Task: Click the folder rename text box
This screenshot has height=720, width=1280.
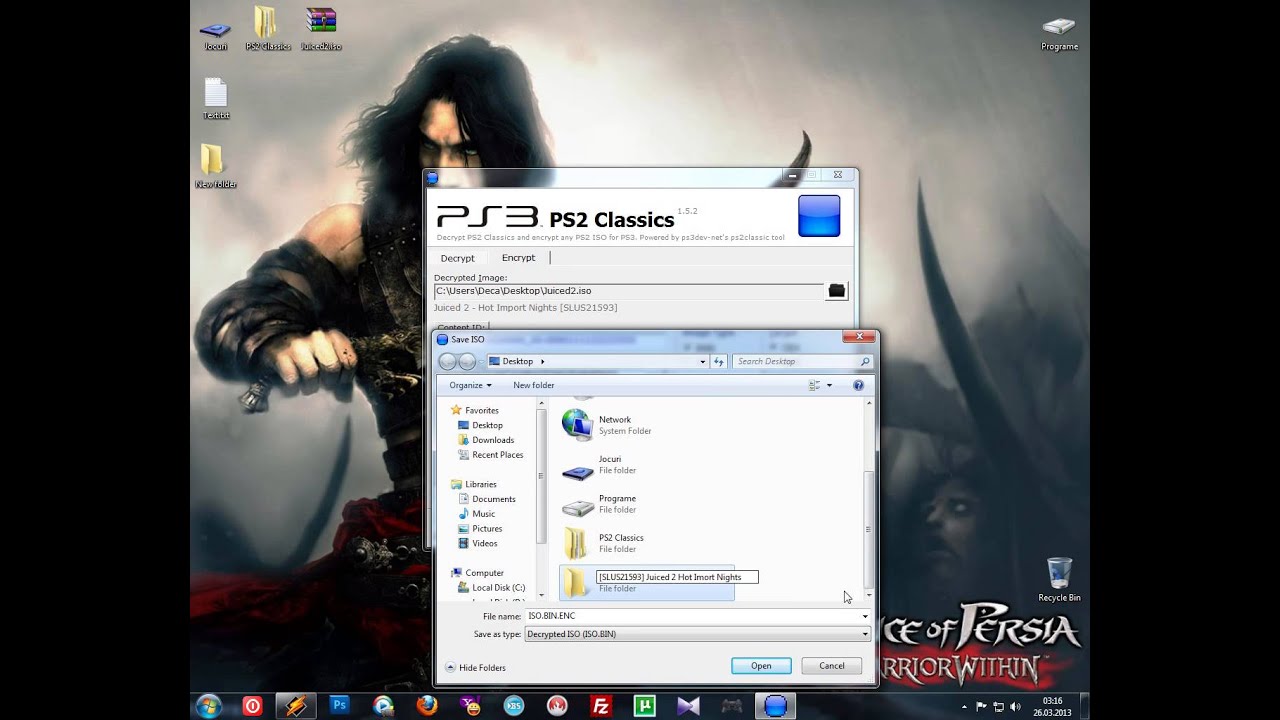Action: [x=677, y=577]
